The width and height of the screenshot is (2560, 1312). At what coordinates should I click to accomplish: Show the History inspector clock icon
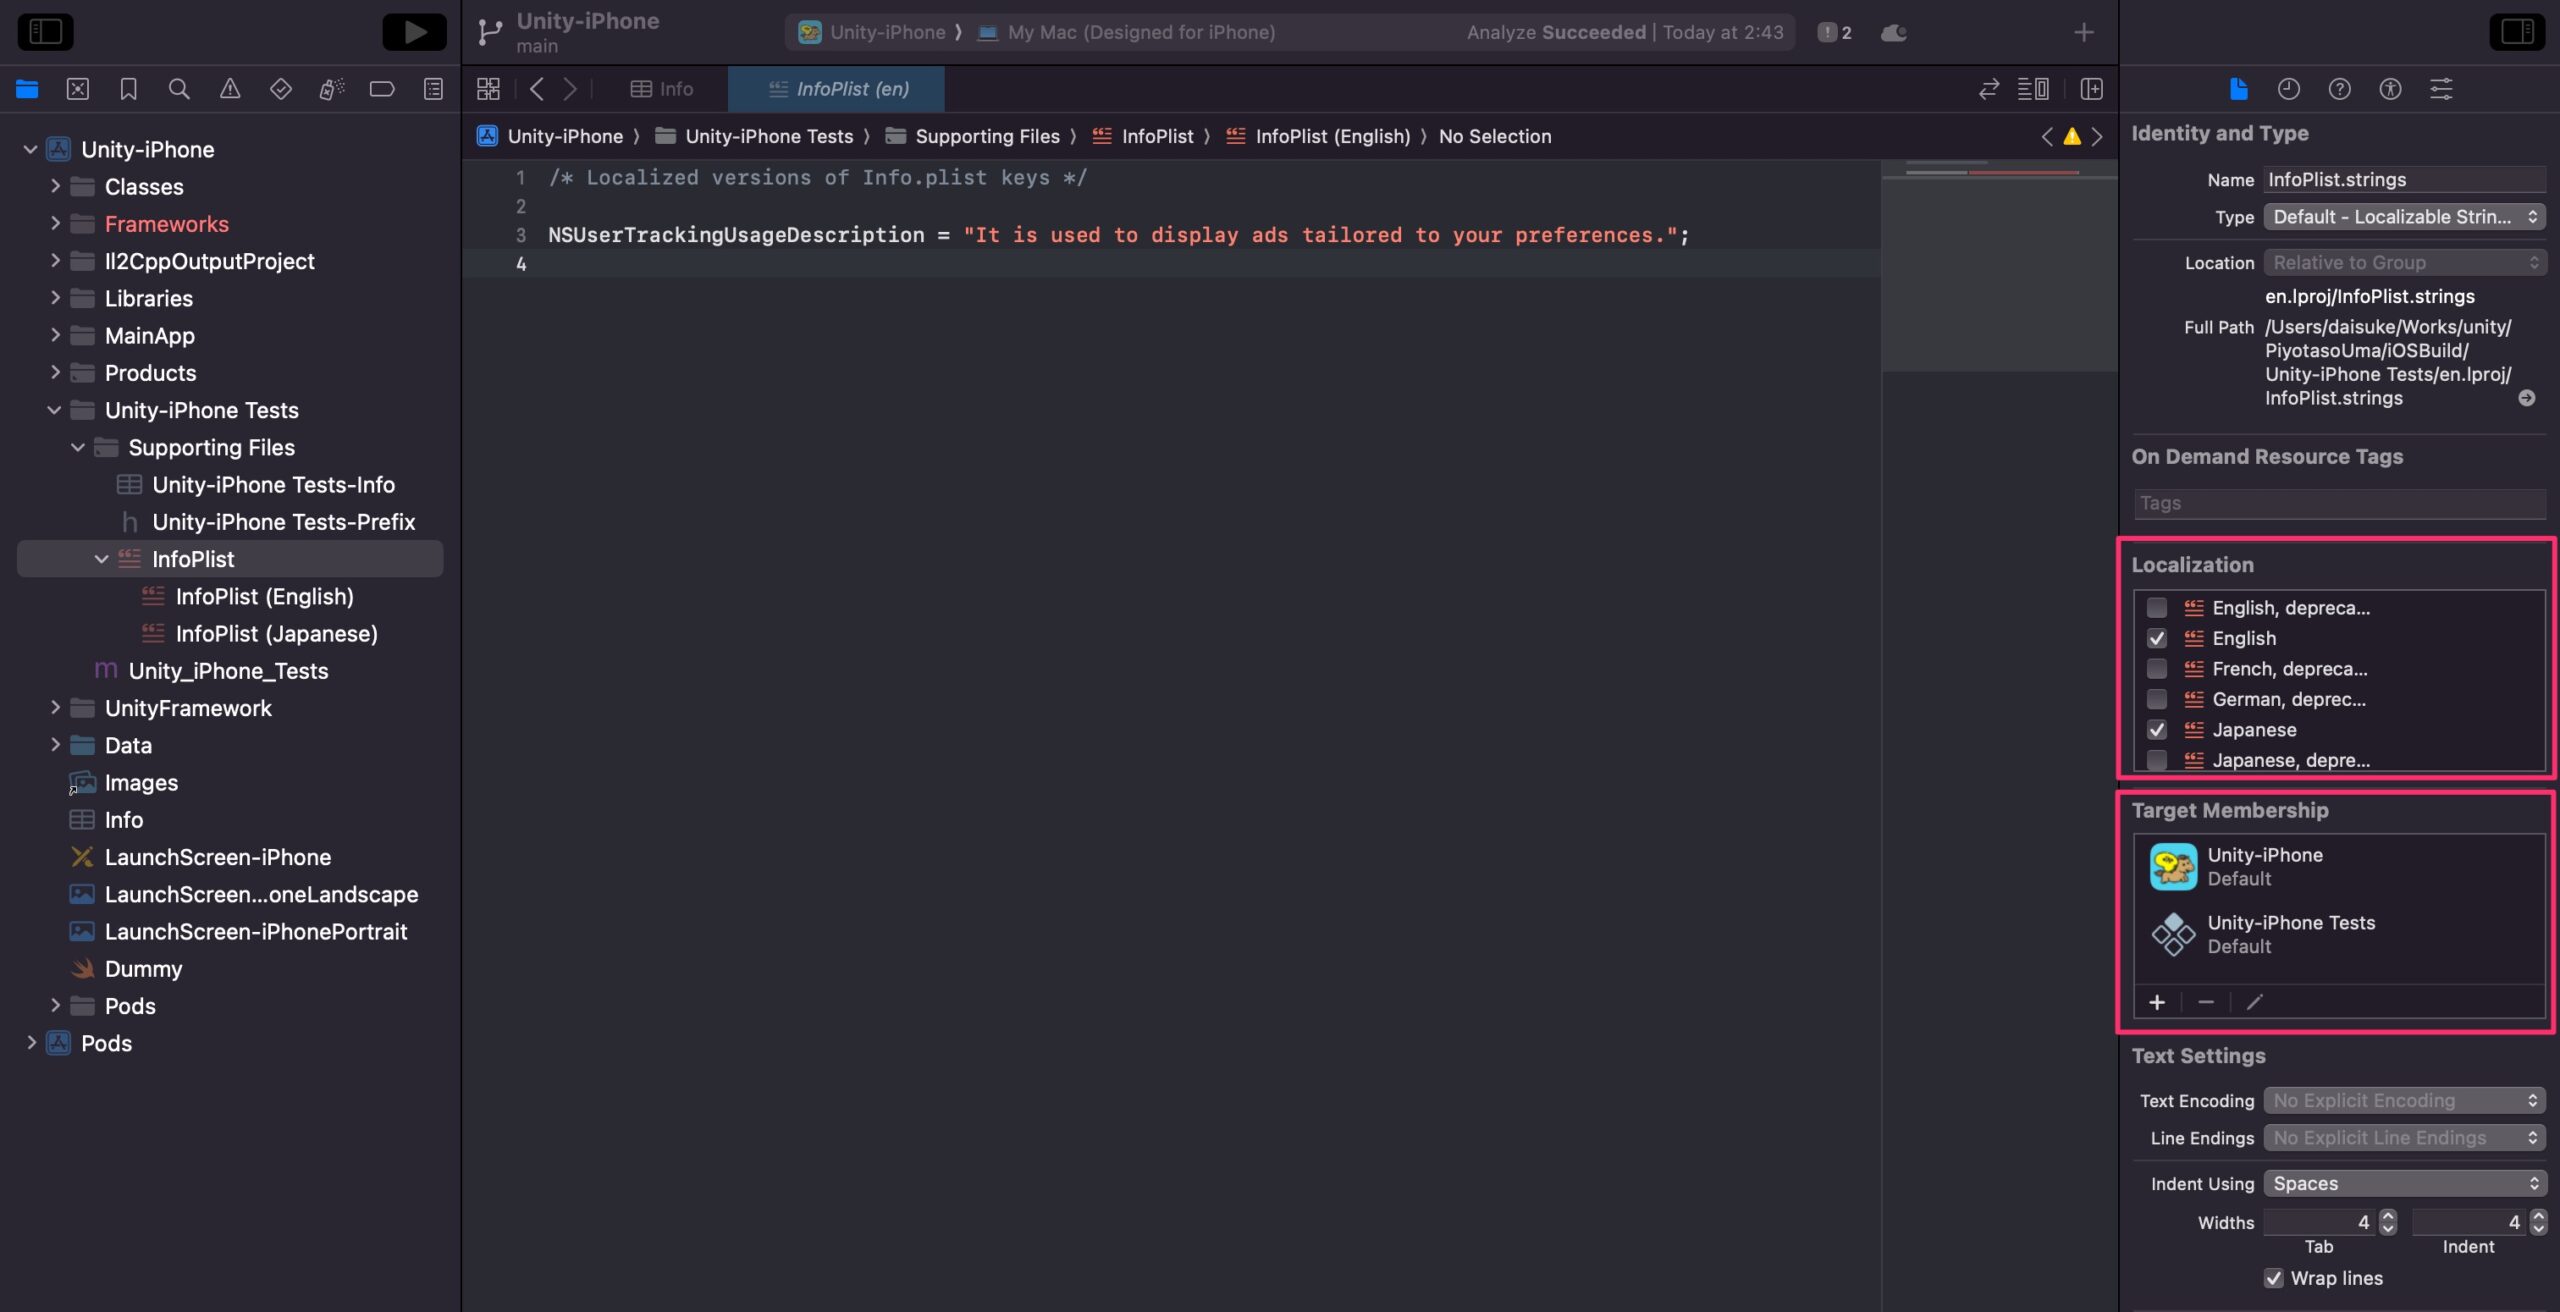[2289, 89]
